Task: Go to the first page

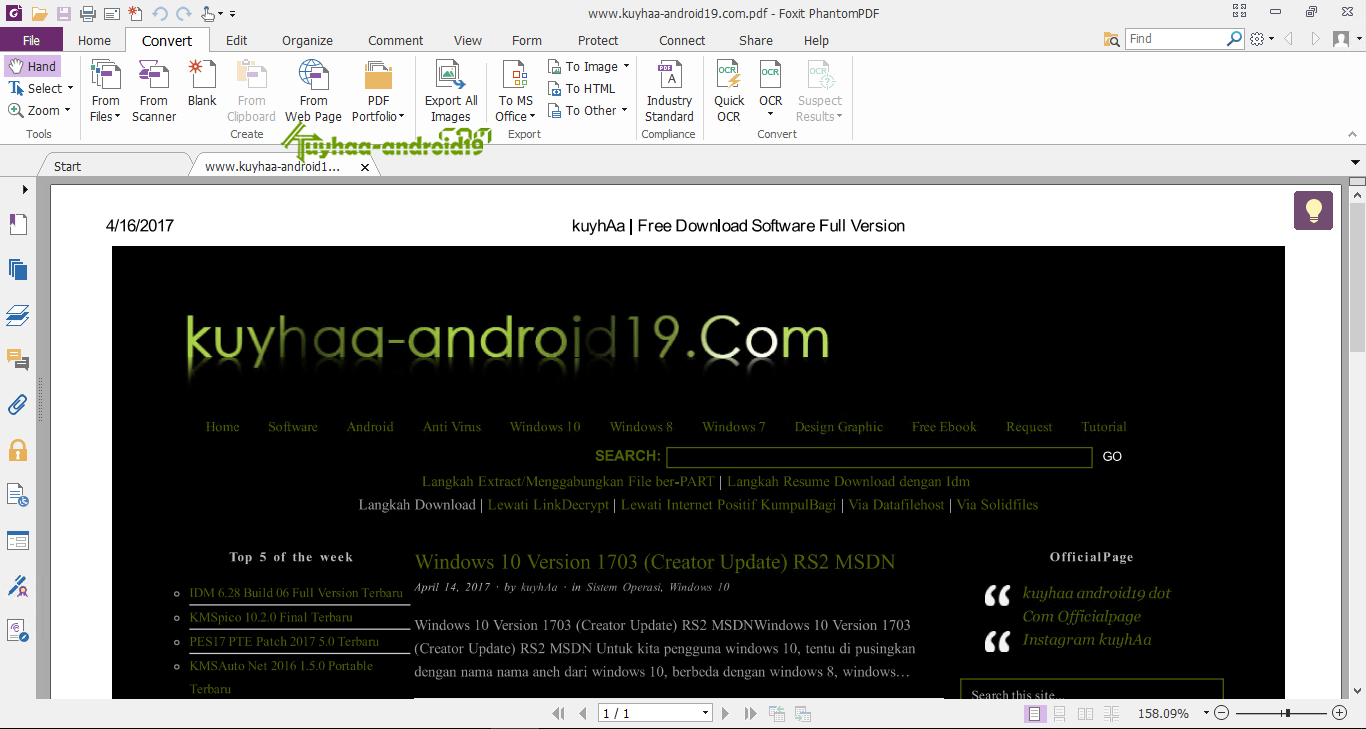Action: (558, 713)
